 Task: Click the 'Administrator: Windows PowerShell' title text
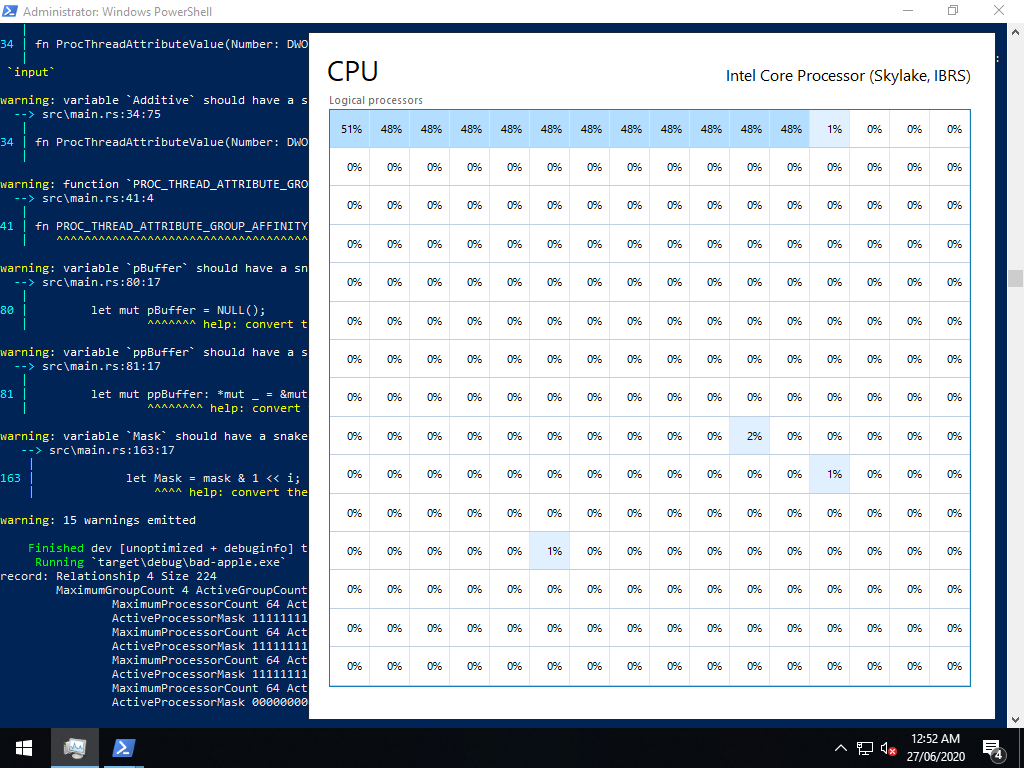point(117,12)
